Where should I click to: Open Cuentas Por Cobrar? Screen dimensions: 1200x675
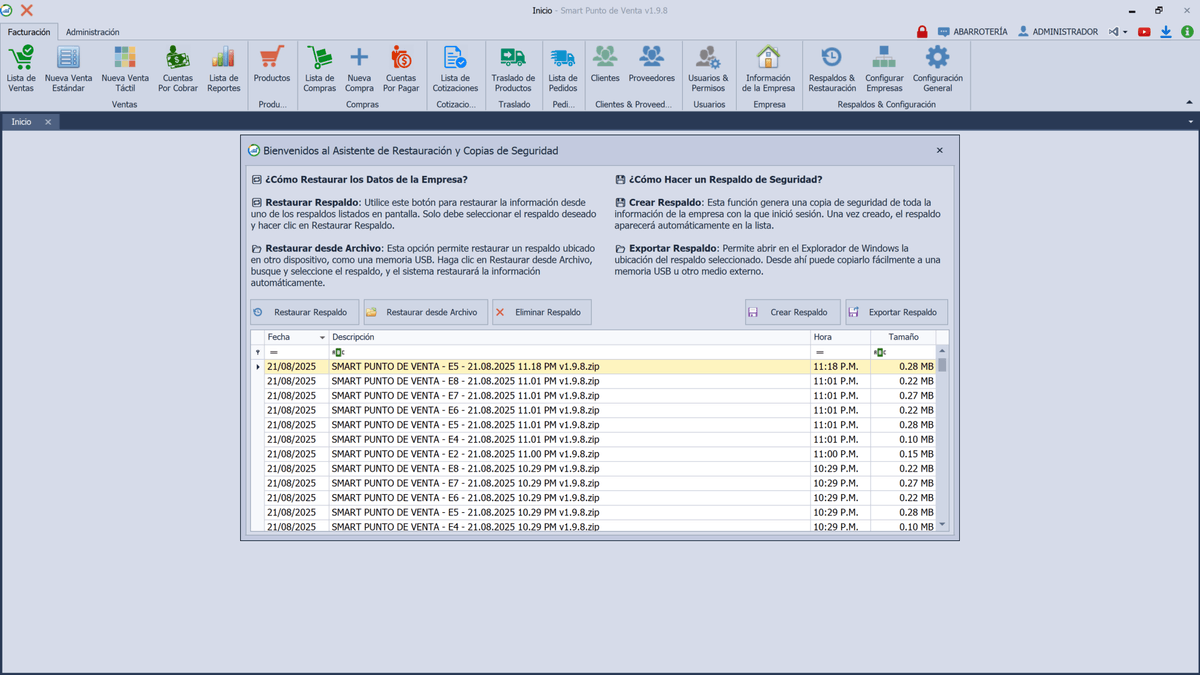pos(178,69)
